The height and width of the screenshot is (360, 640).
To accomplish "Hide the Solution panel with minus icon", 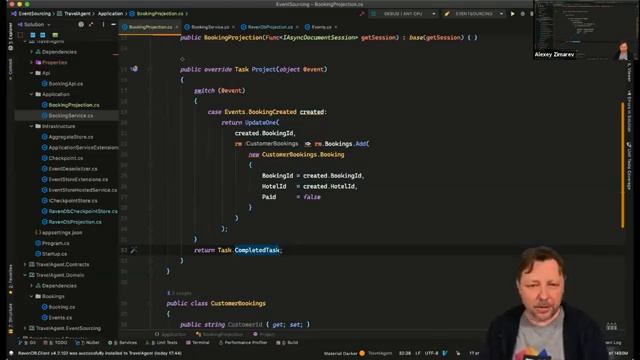I will (113, 24).
